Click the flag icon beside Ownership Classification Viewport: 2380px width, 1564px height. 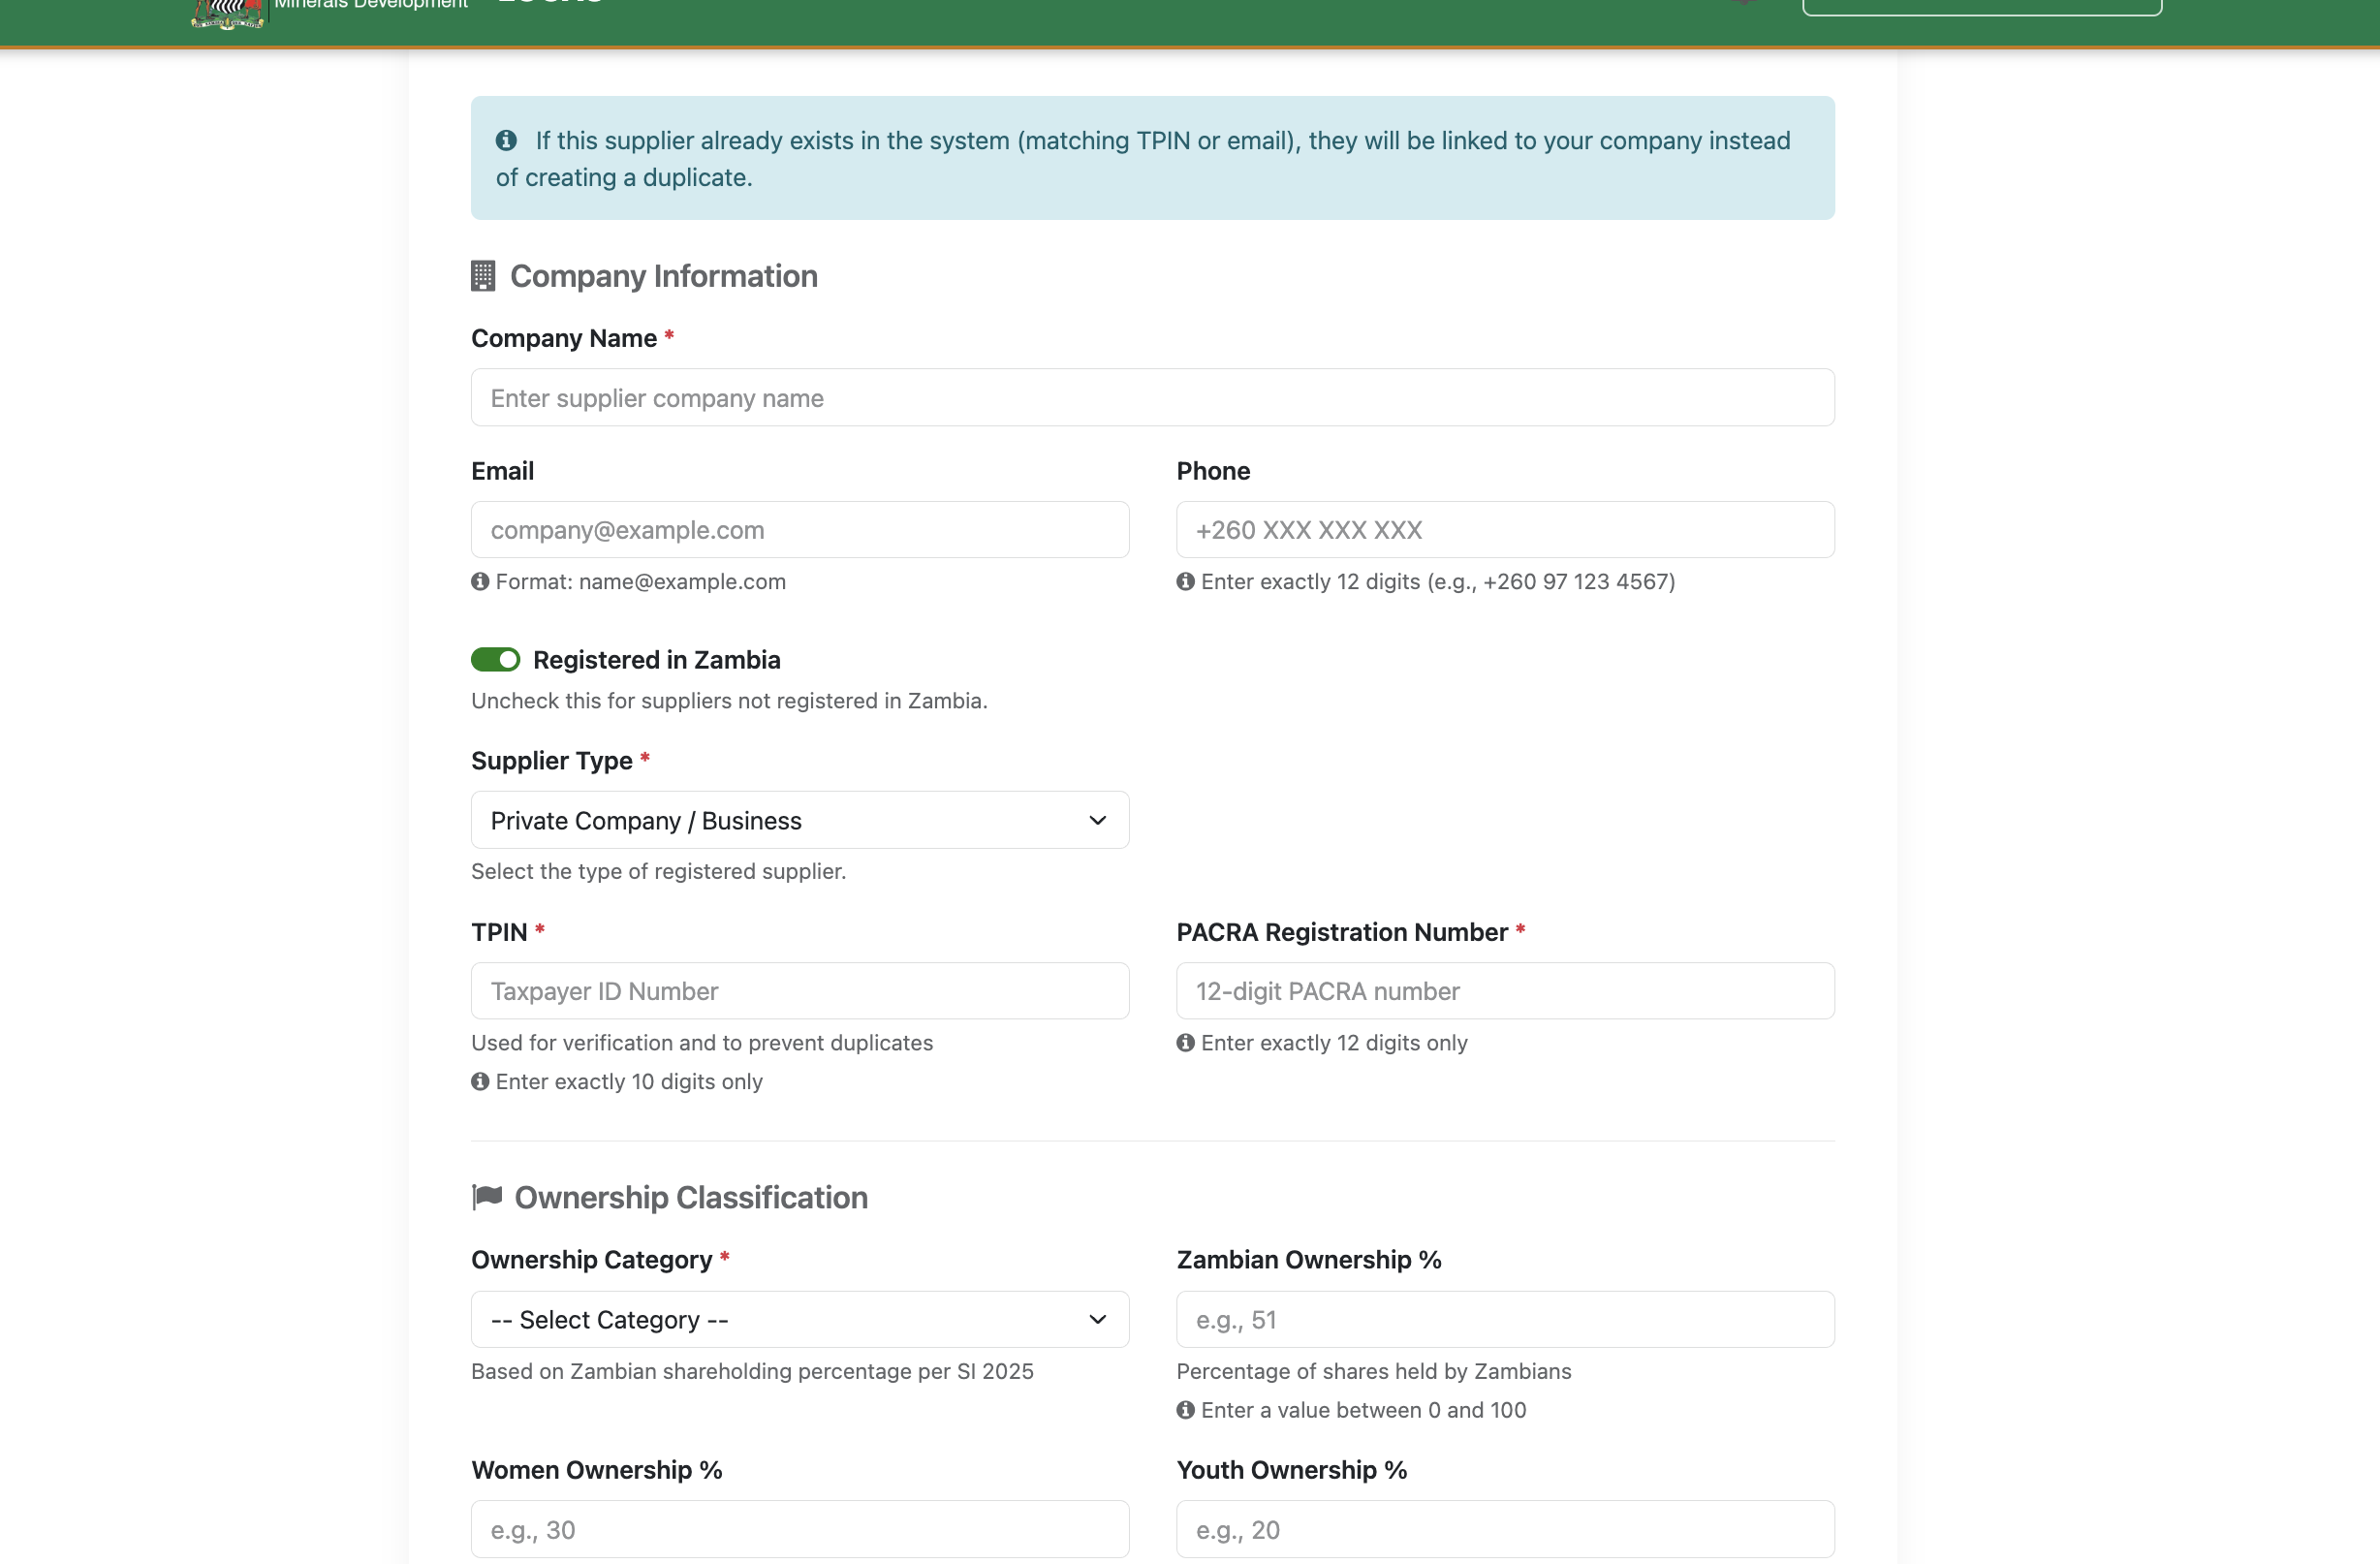point(487,1197)
